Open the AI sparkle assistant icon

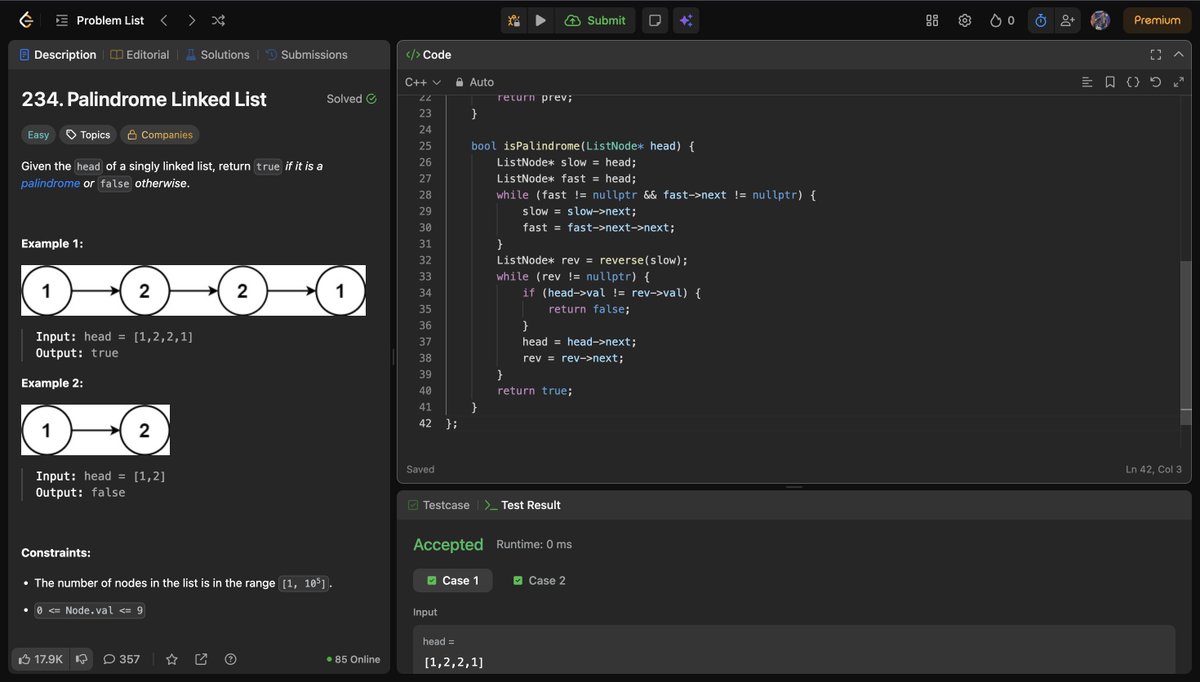[685, 20]
